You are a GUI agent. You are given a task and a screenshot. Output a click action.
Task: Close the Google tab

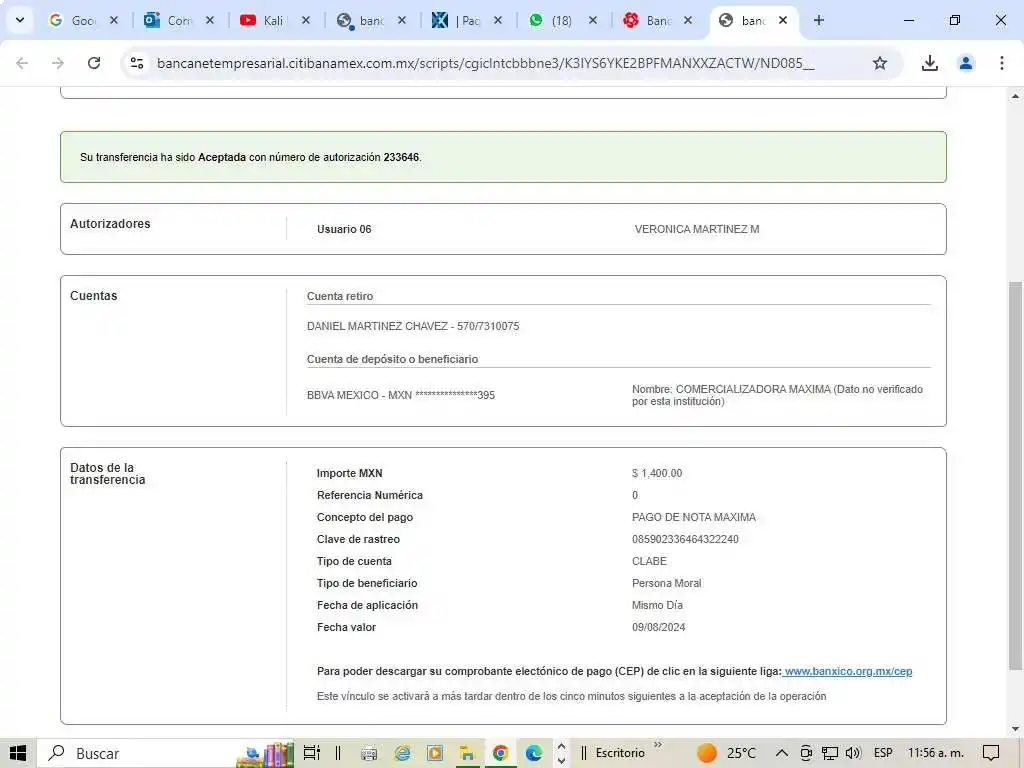(113, 20)
